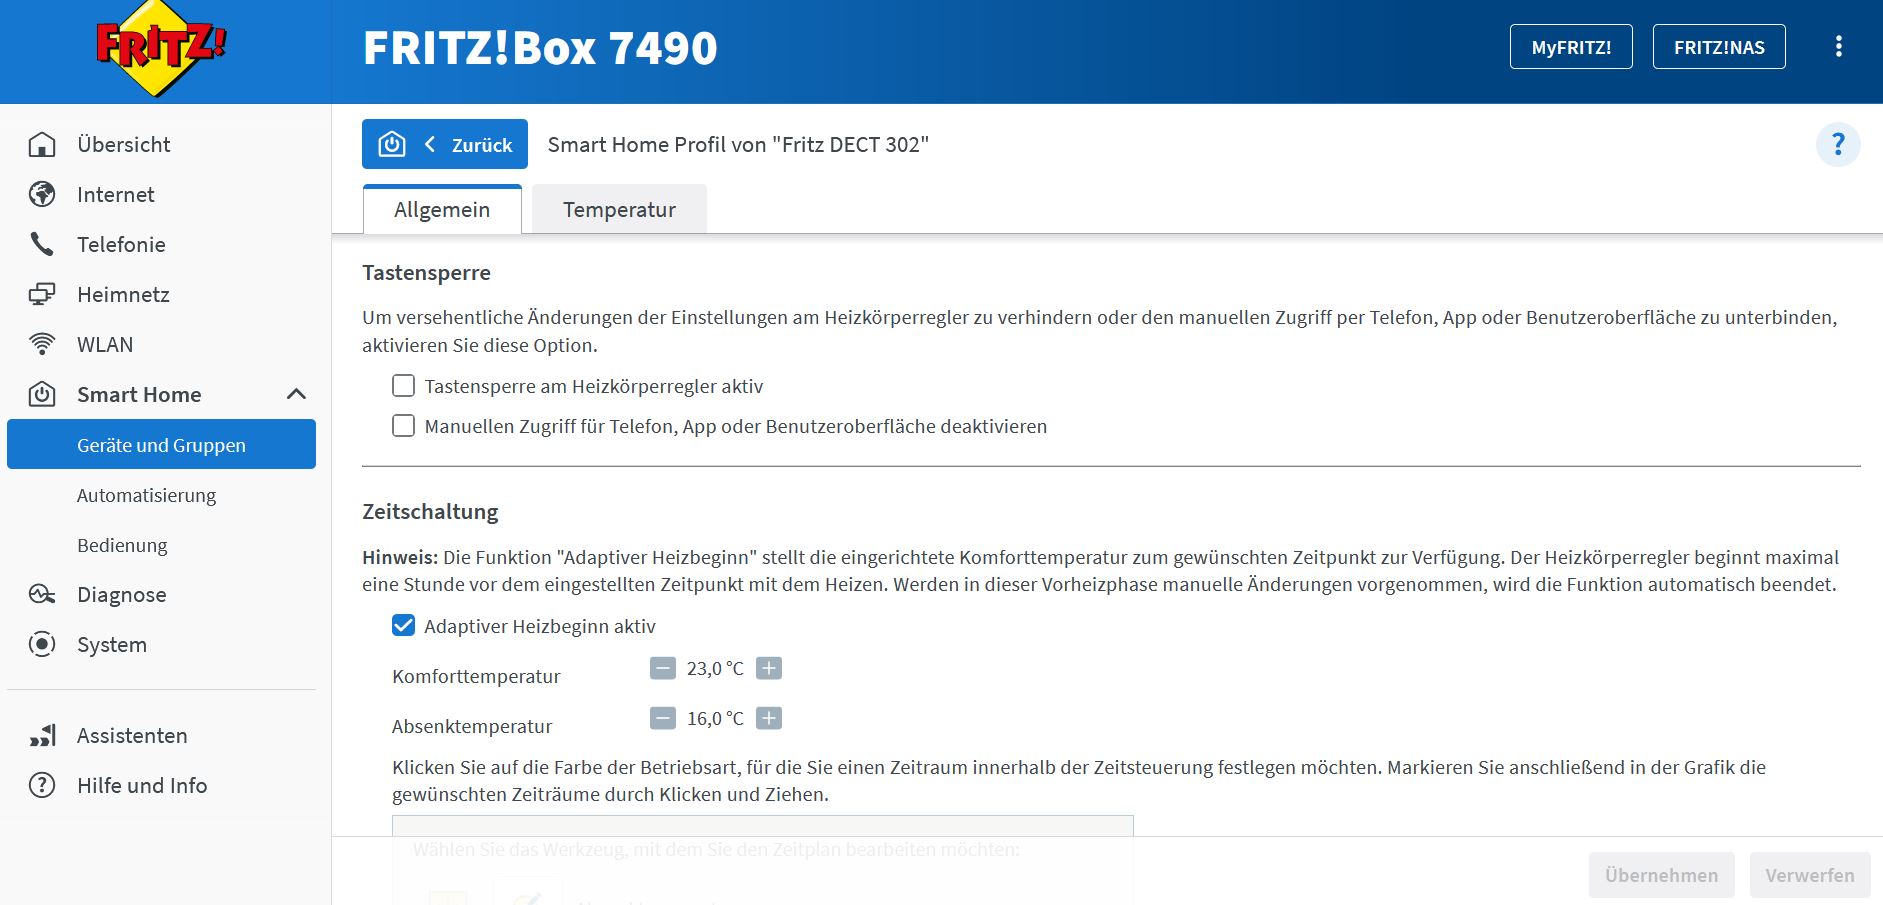Click the Internet globe icon
The image size is (1883, 905).
[x=42, y=195]
